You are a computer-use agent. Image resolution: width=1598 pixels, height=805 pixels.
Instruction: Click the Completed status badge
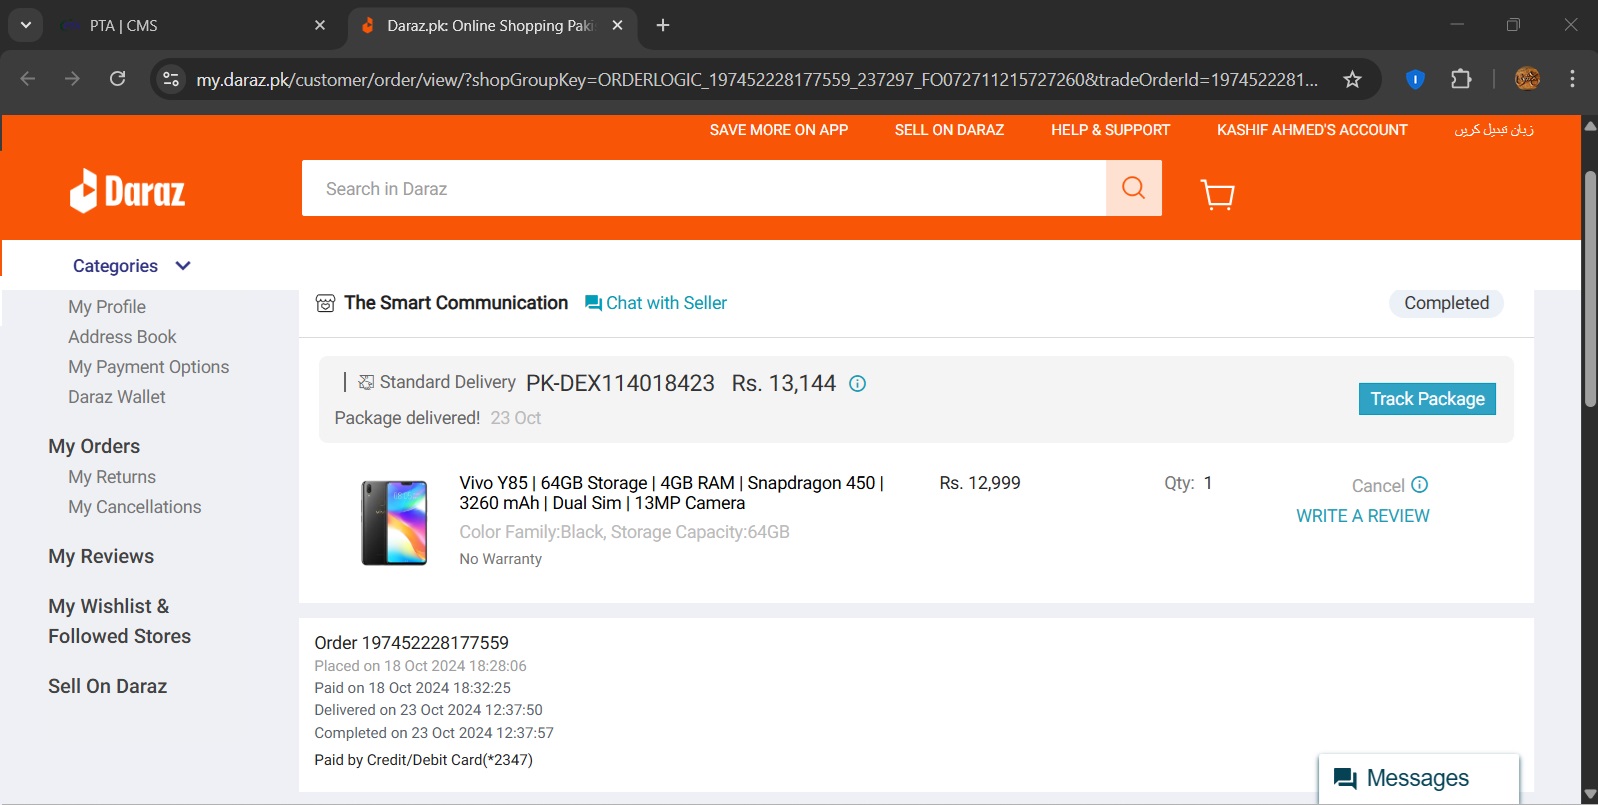tap(1446, 303)
